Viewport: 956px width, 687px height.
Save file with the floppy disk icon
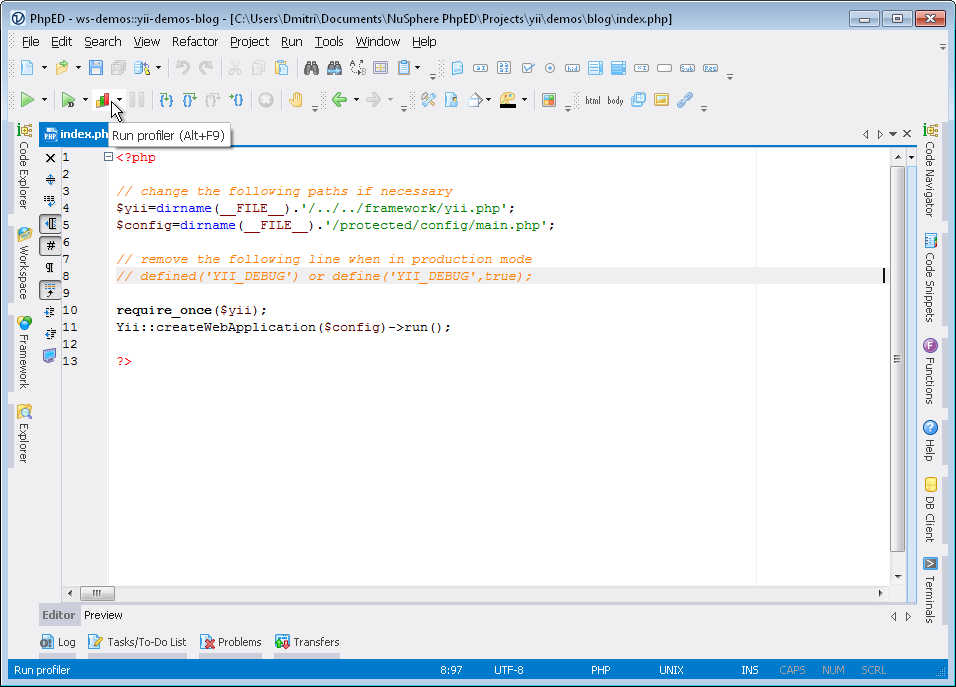(96, 68)
